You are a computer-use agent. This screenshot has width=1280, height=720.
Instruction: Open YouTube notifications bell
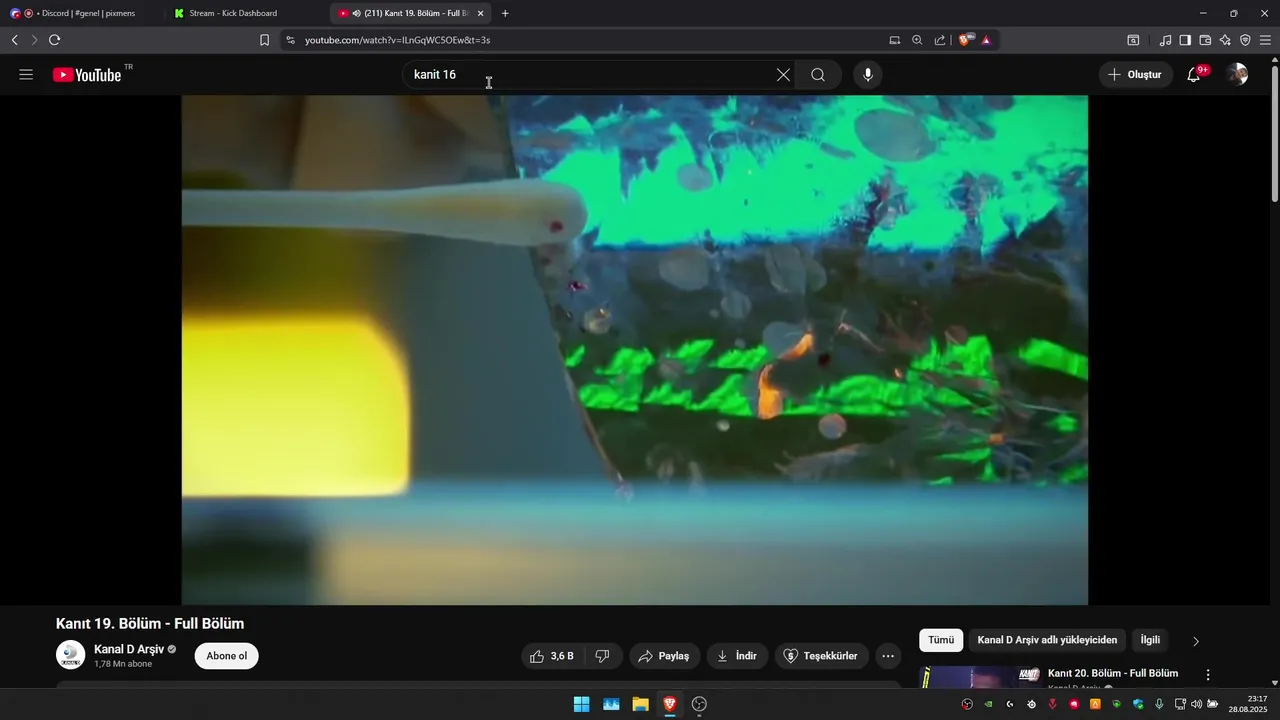point(1194,75)
